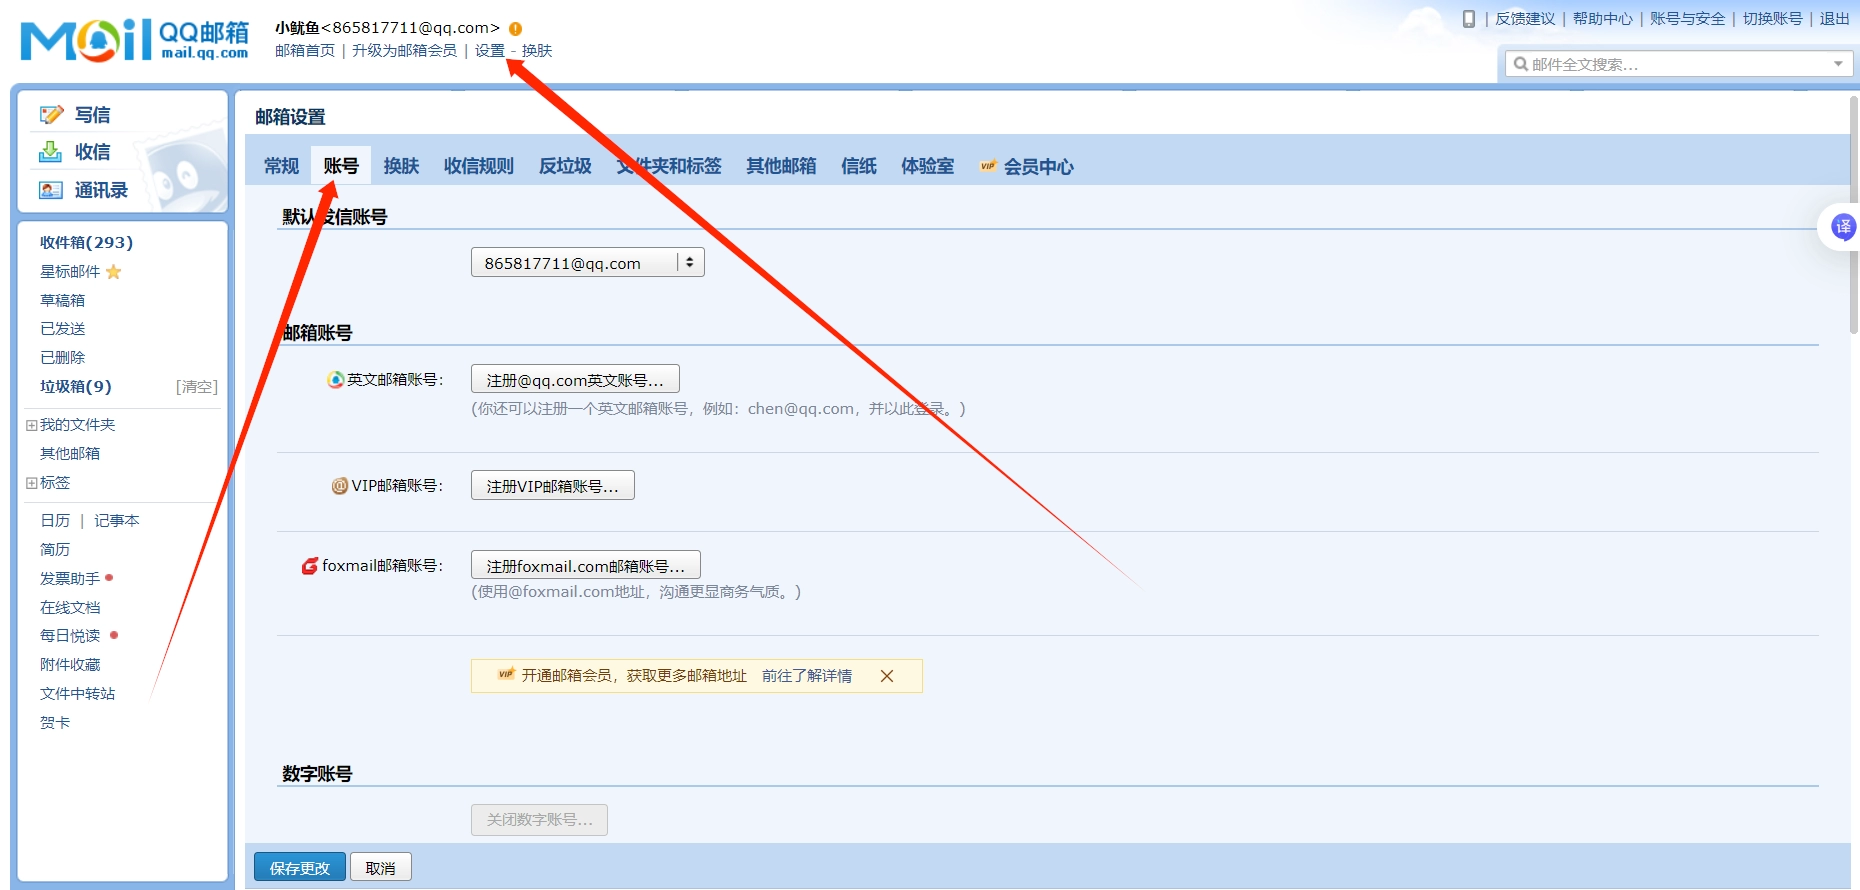Expand the 标签 tree node

[32, 483]
